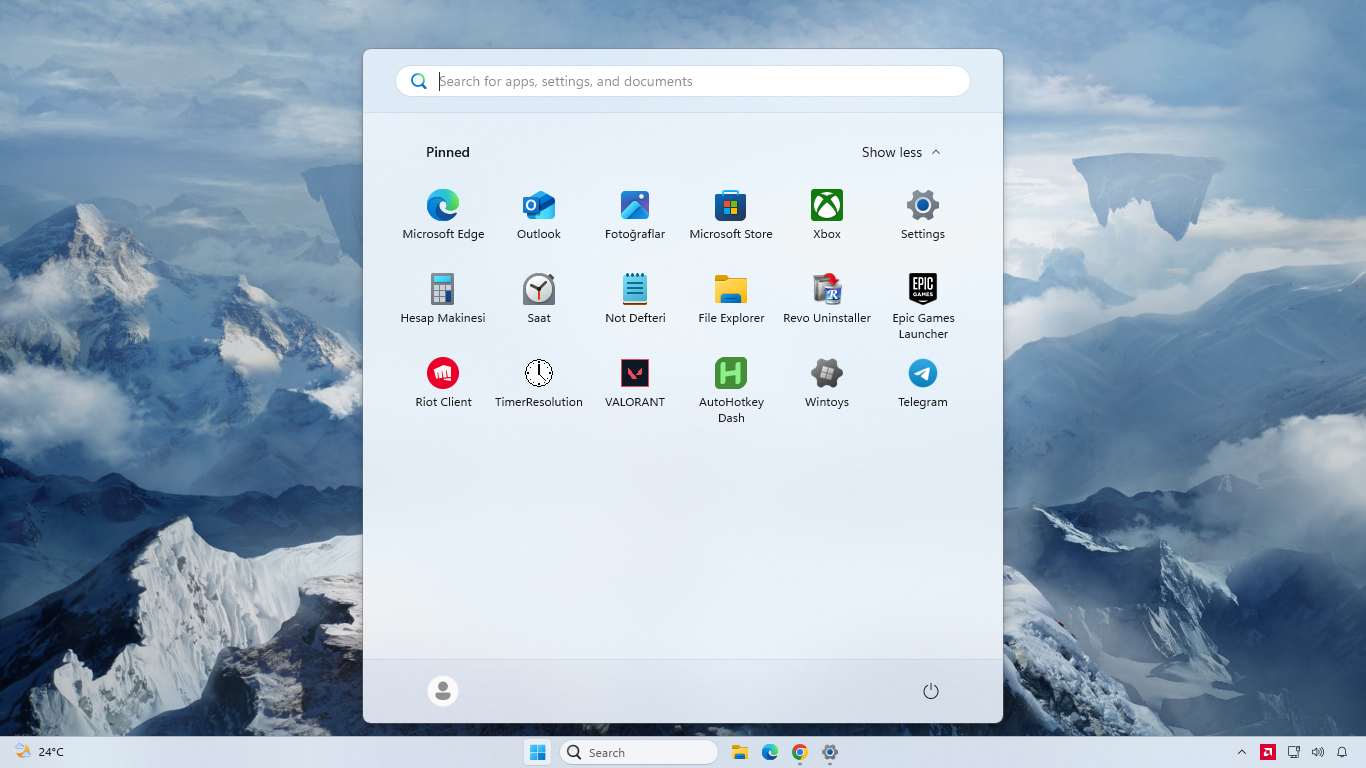The width and height of the screenshot is (1366, 768).
Task: Launch the Wintoys app
Action: (827, 383)
